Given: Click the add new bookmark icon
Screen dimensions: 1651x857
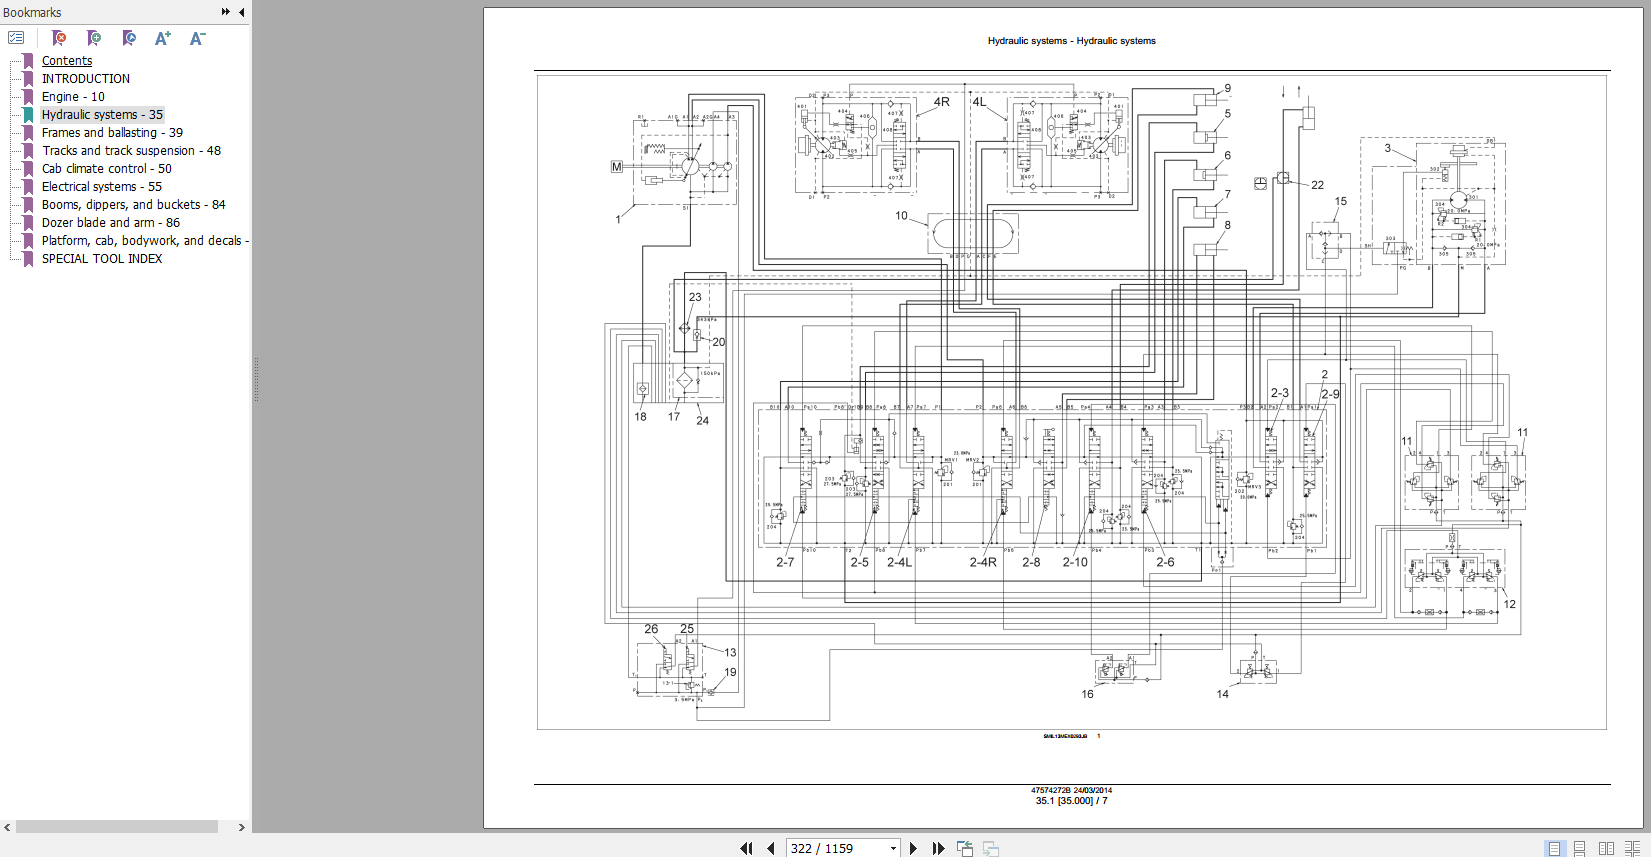Looking at the screenshot, I should (94, 38).
